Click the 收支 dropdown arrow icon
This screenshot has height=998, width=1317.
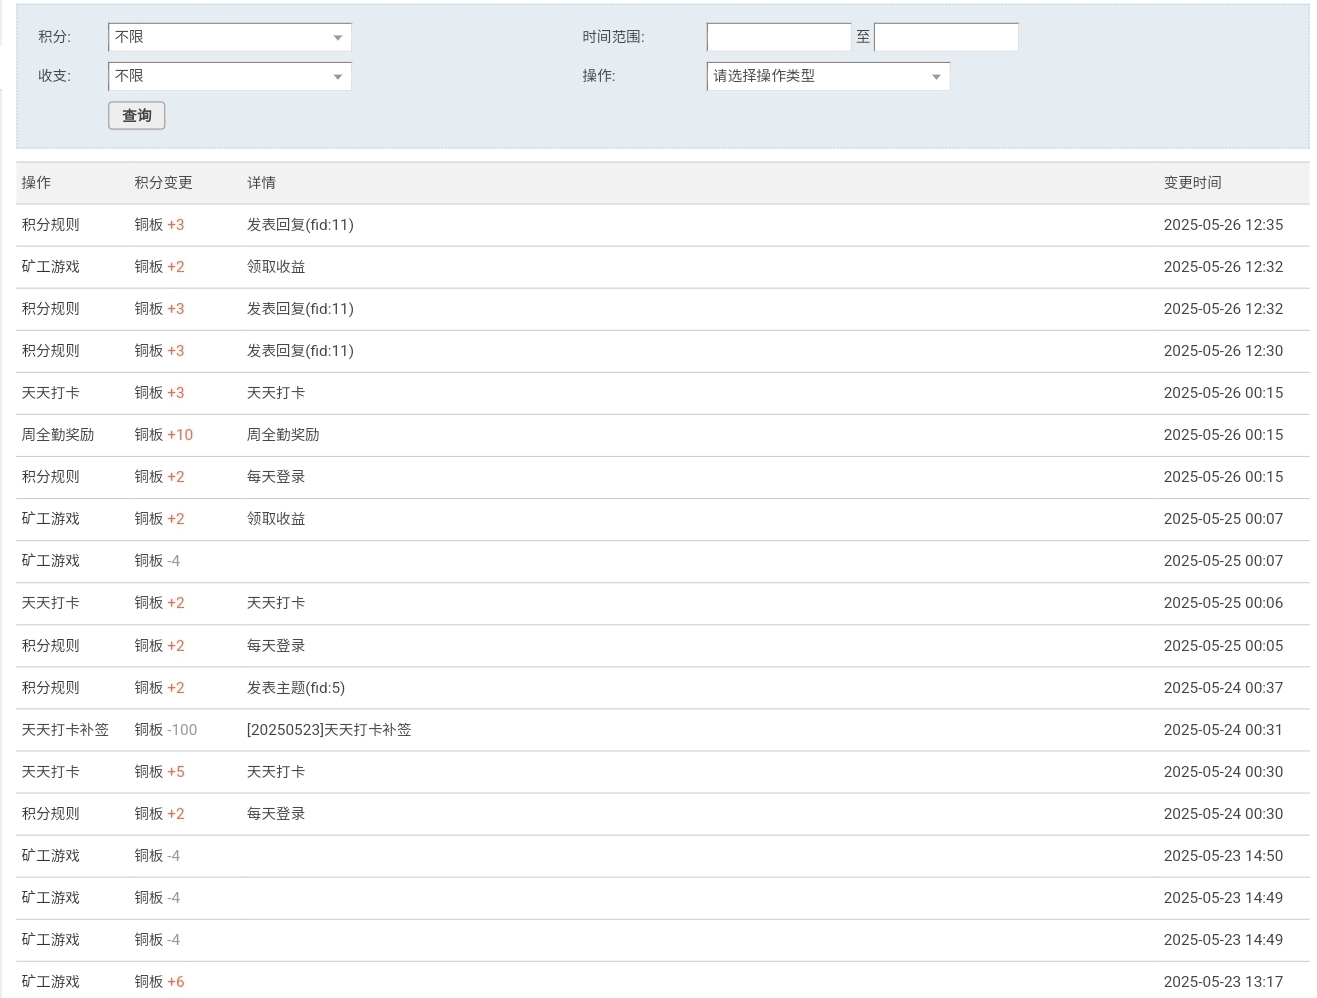click(339, 75)
